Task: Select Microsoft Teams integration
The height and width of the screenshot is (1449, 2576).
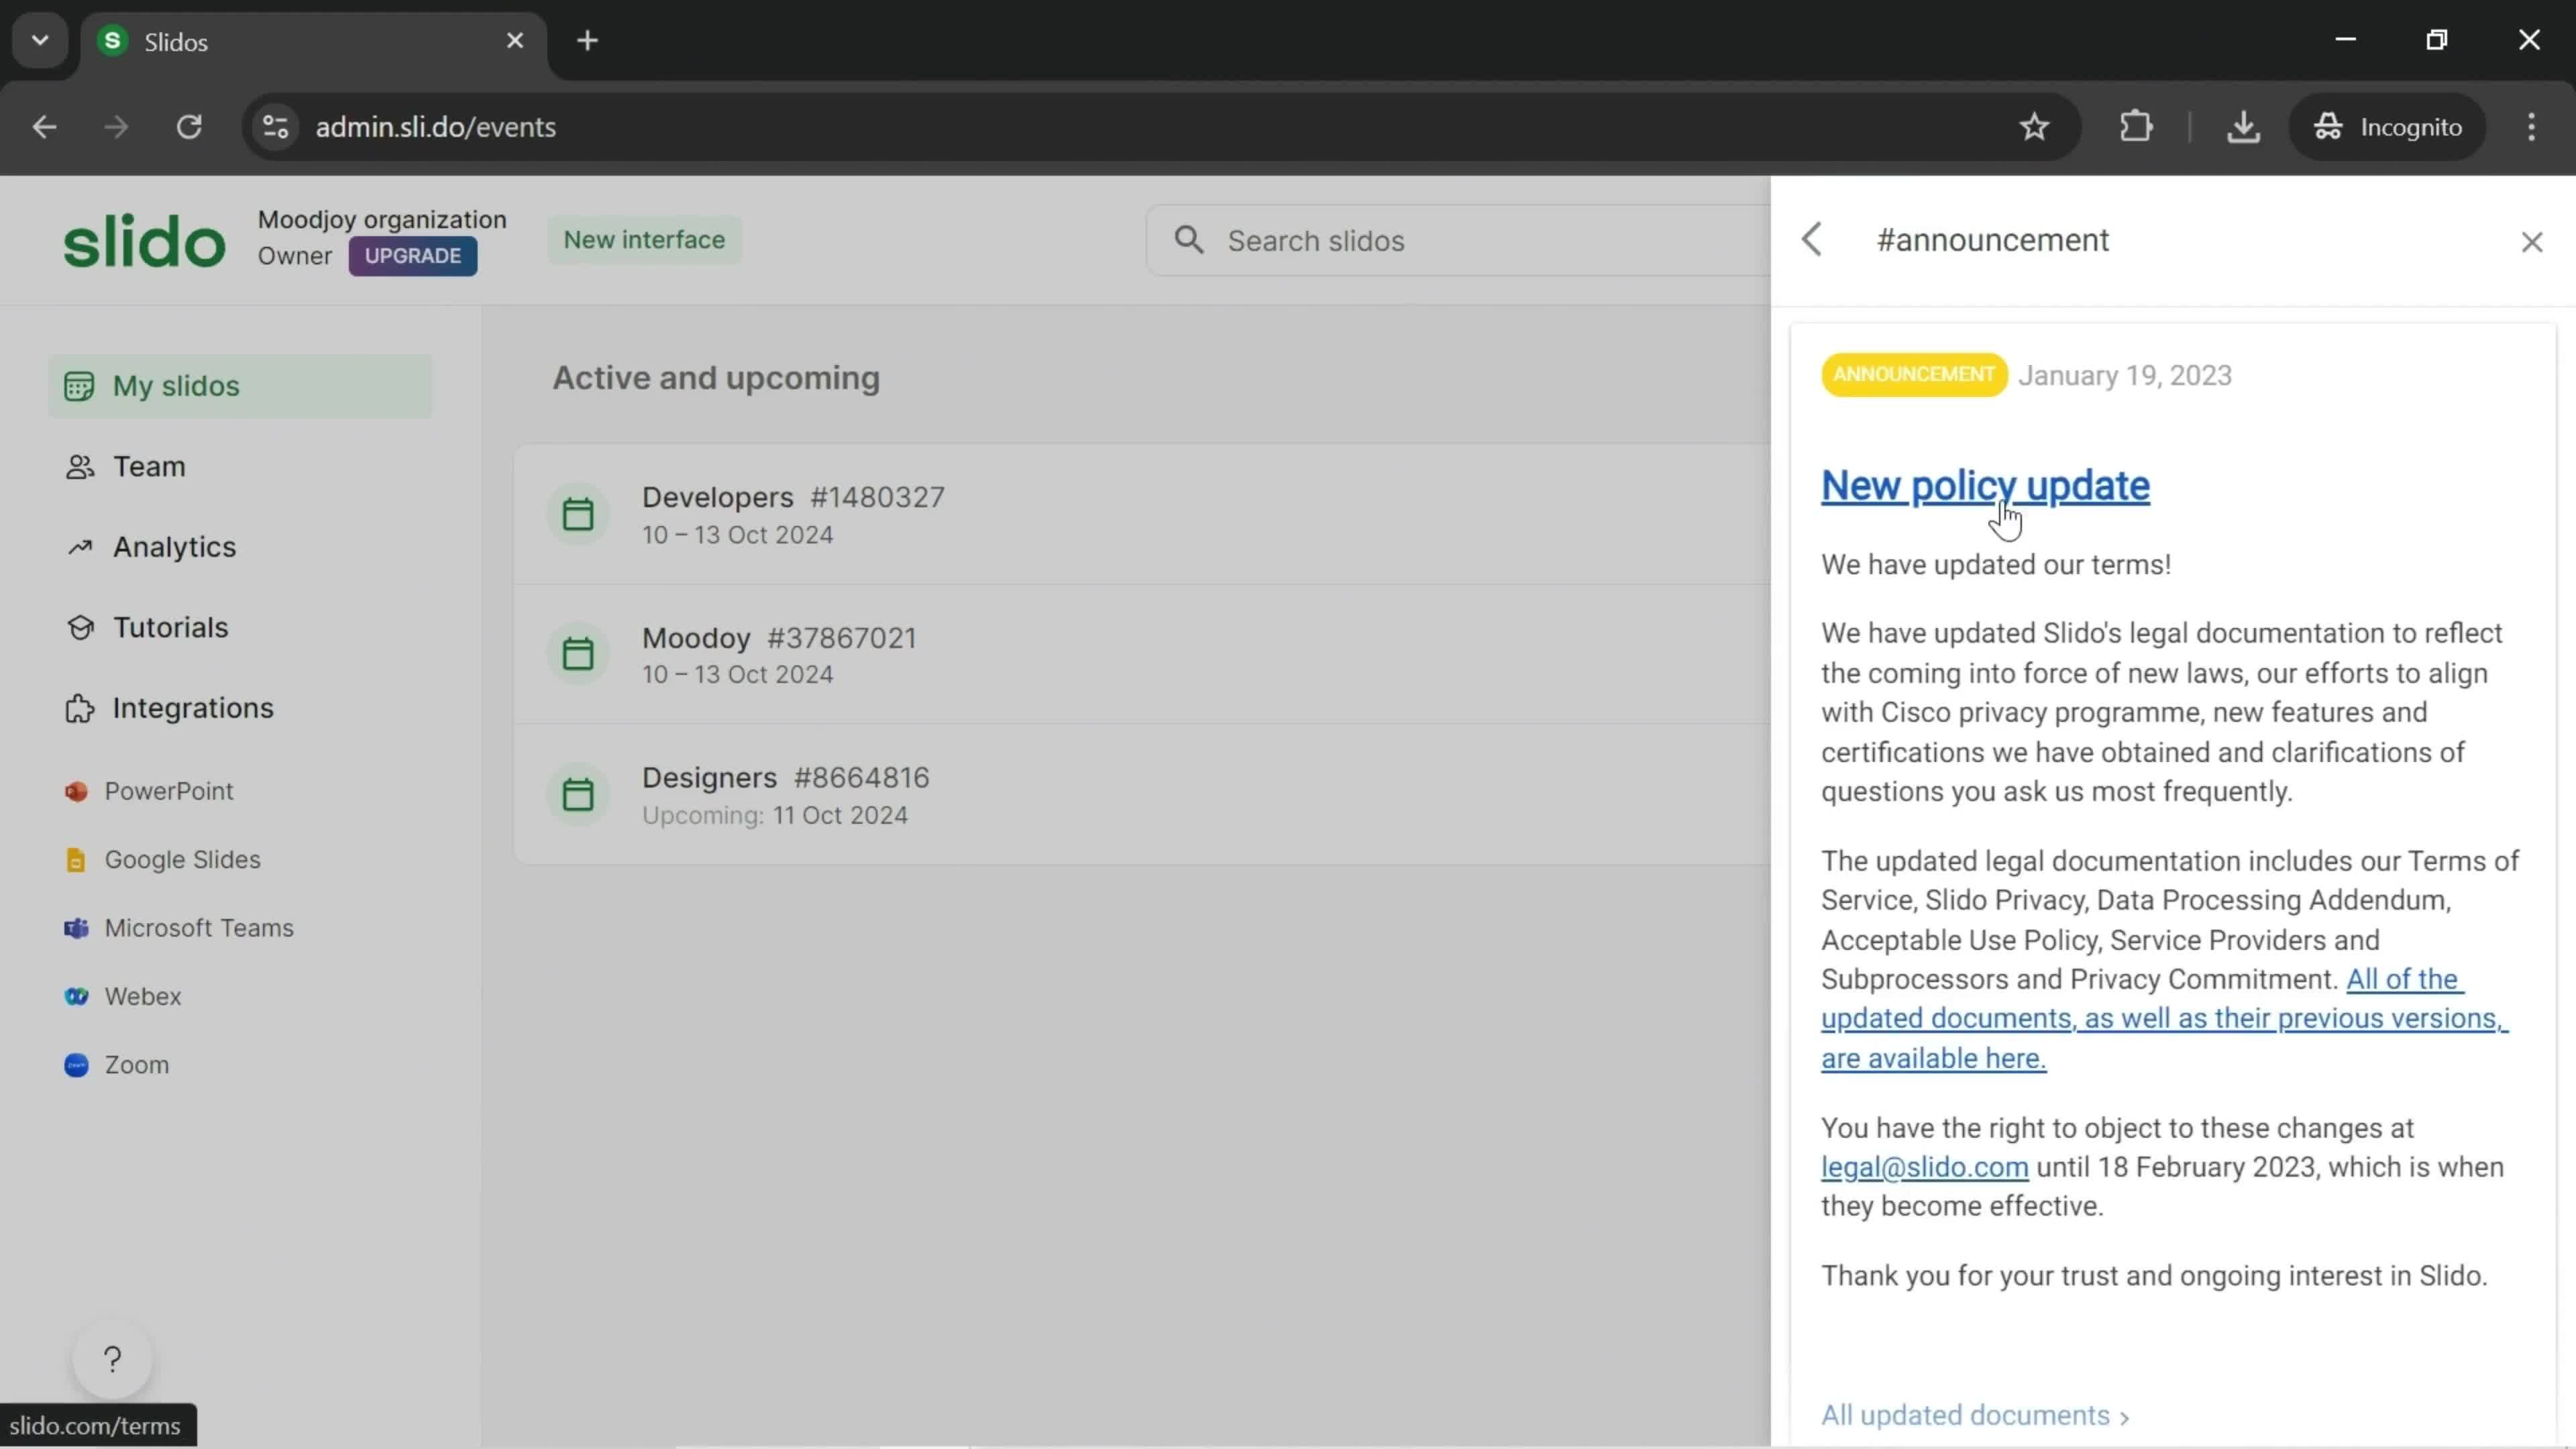Action: [x=199, y=928]
